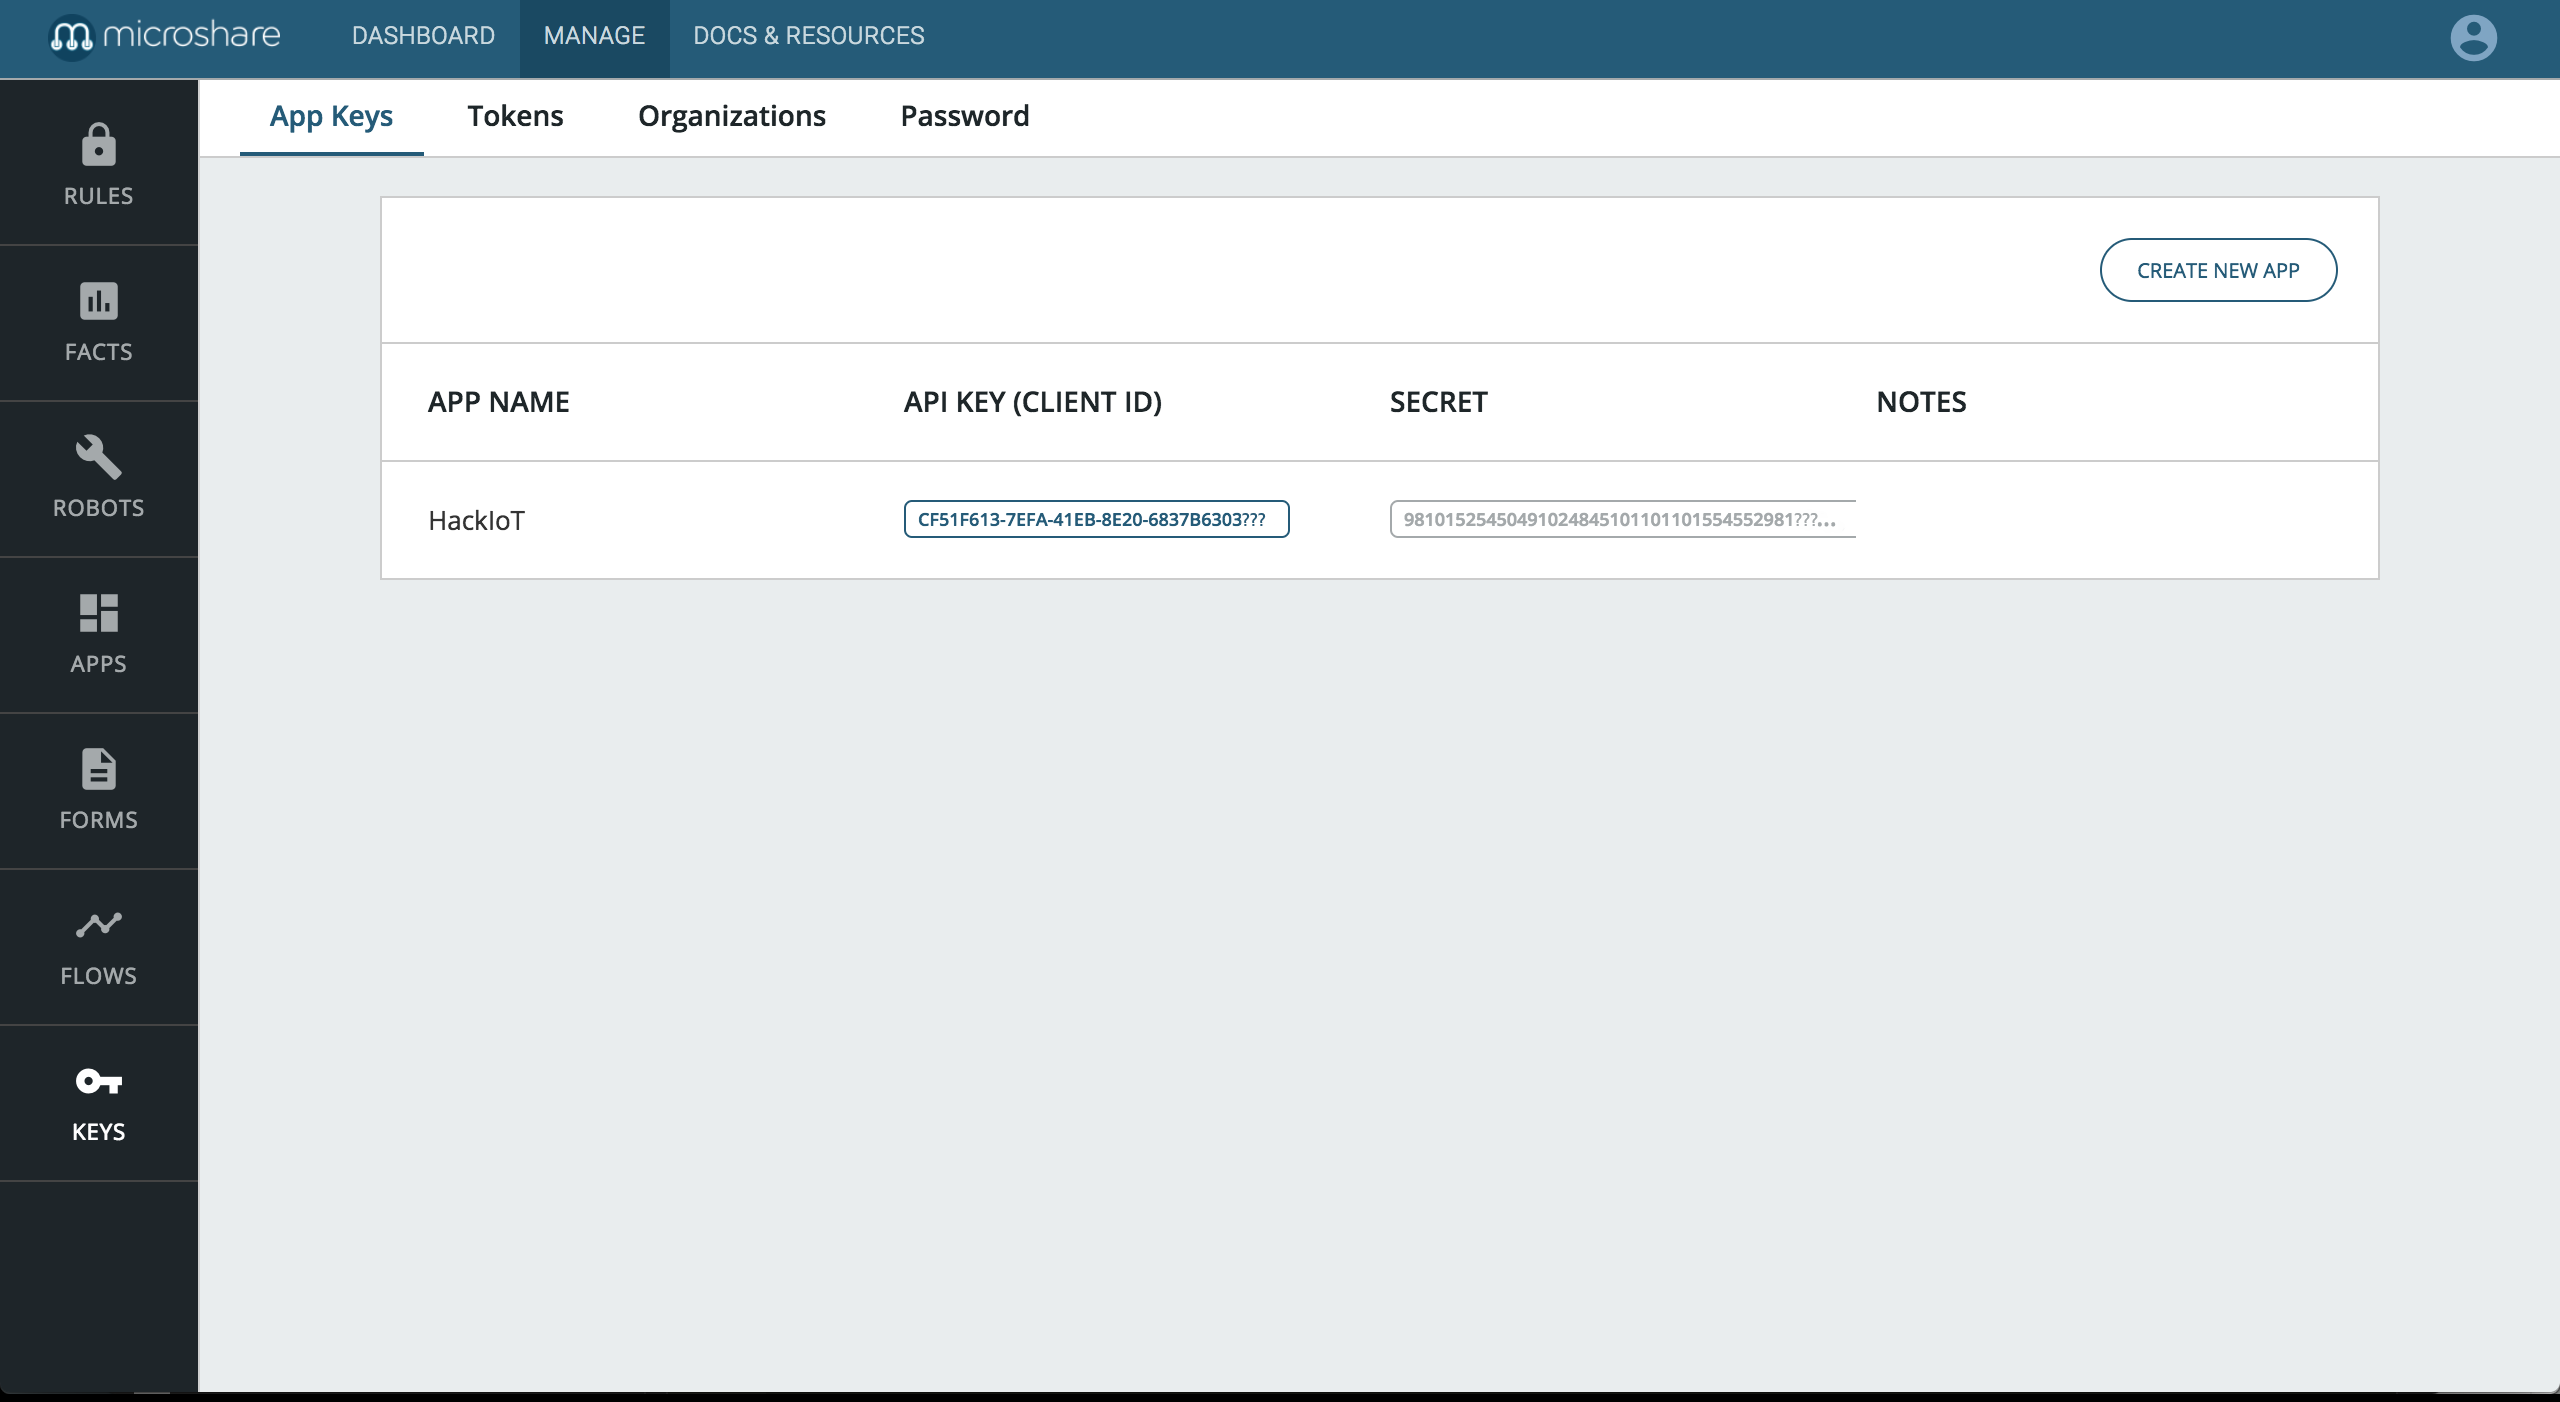The image size is (2560, 1402).
Task: Open the Facts chart icon
Action: point(98,301)
